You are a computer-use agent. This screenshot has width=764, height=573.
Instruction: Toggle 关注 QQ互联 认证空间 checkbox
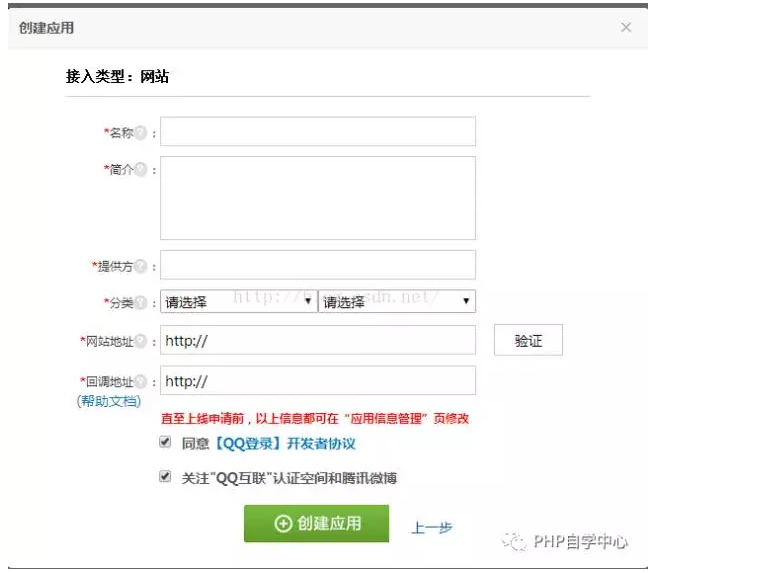(165, 476)
